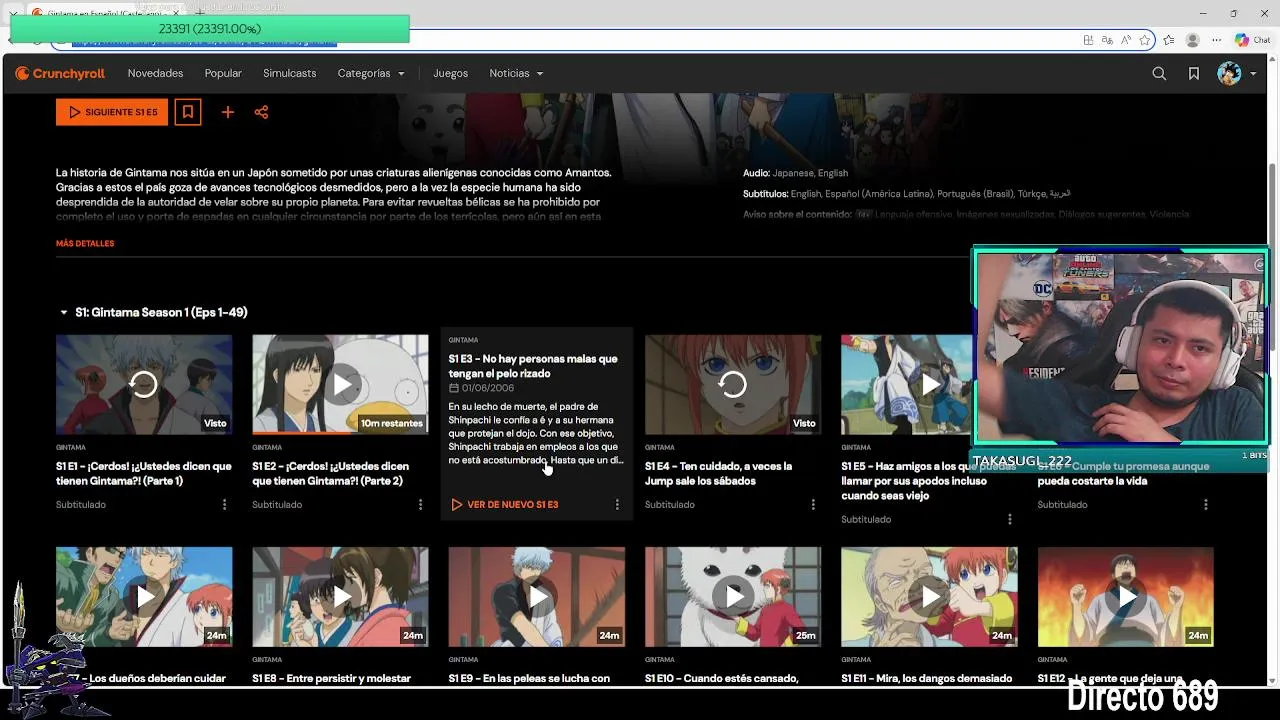This screenshot has height=720, width=1280.
Task: Open Copilot Chat button in browser
Action: click(x=1252, y=40)
